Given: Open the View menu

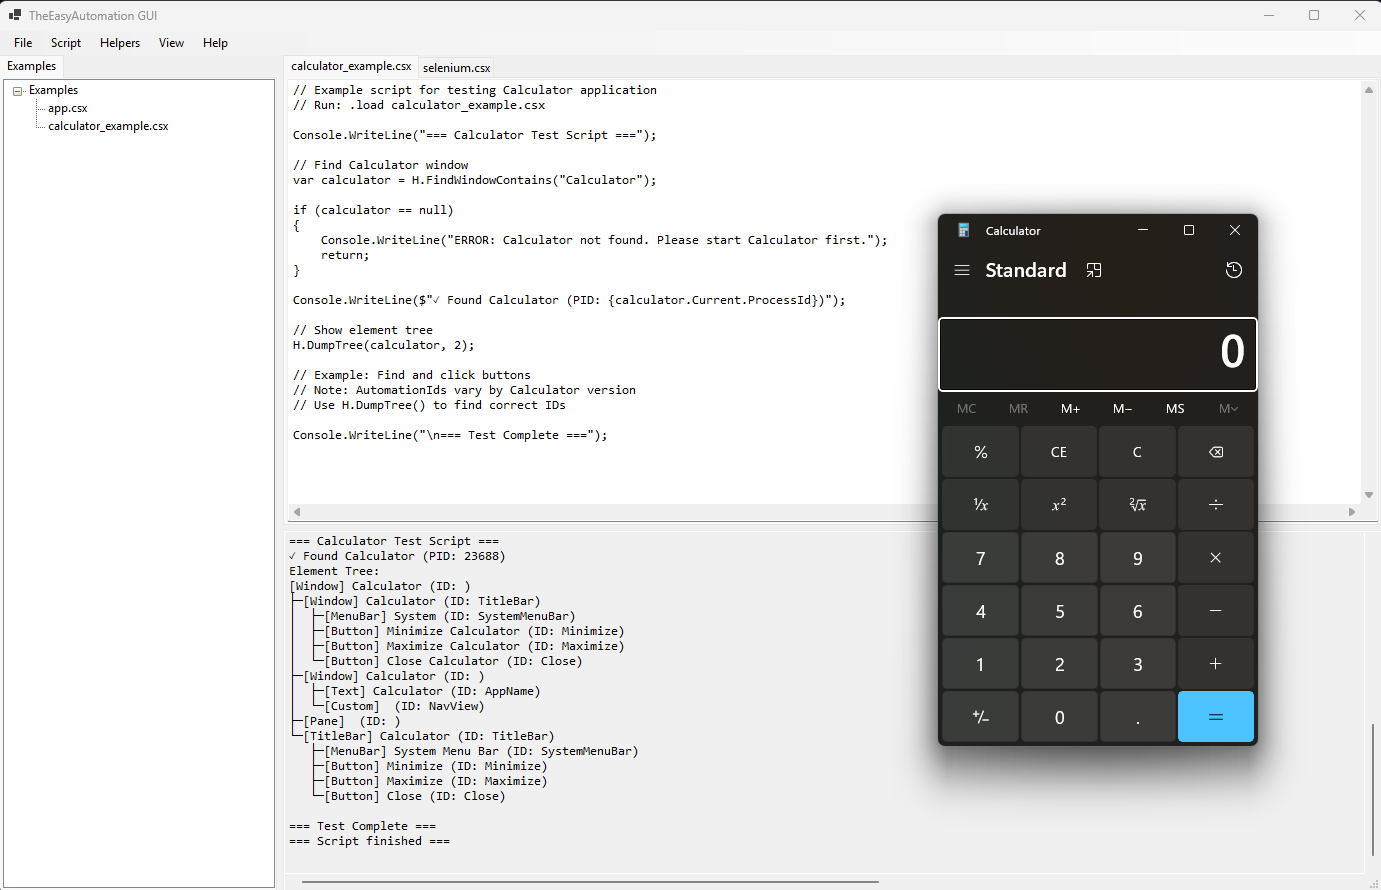Looking at the screenshot, I should [x=171, y=43].
